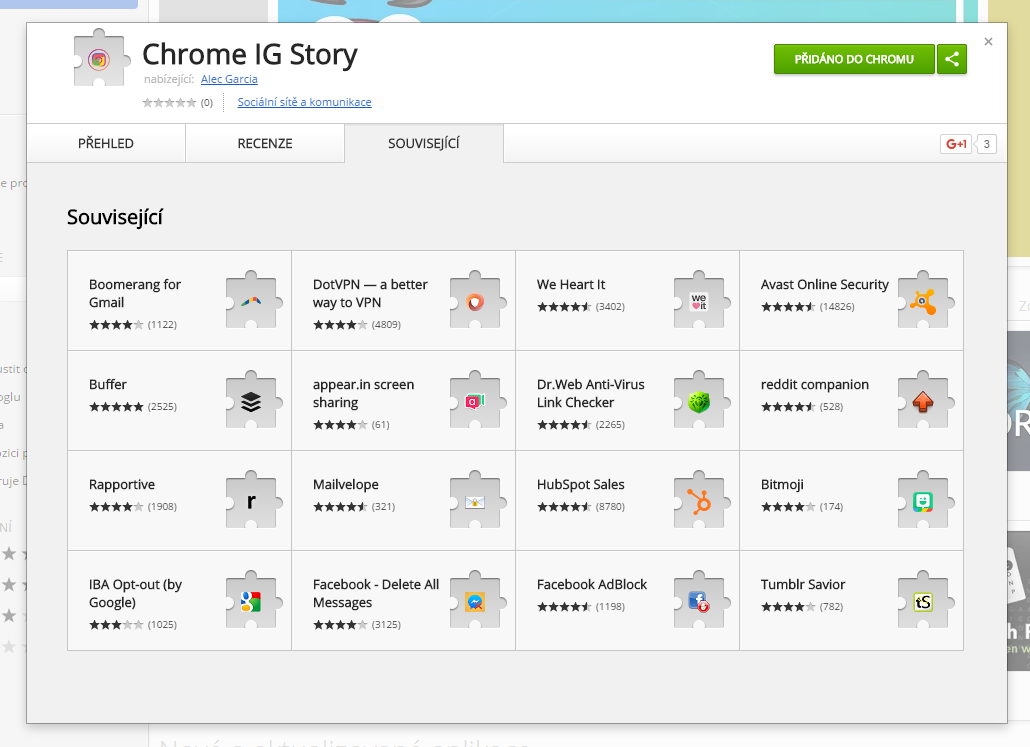Open the Mailvelope envelope icon
The image size is (1030, 747).
pos(478,499)
